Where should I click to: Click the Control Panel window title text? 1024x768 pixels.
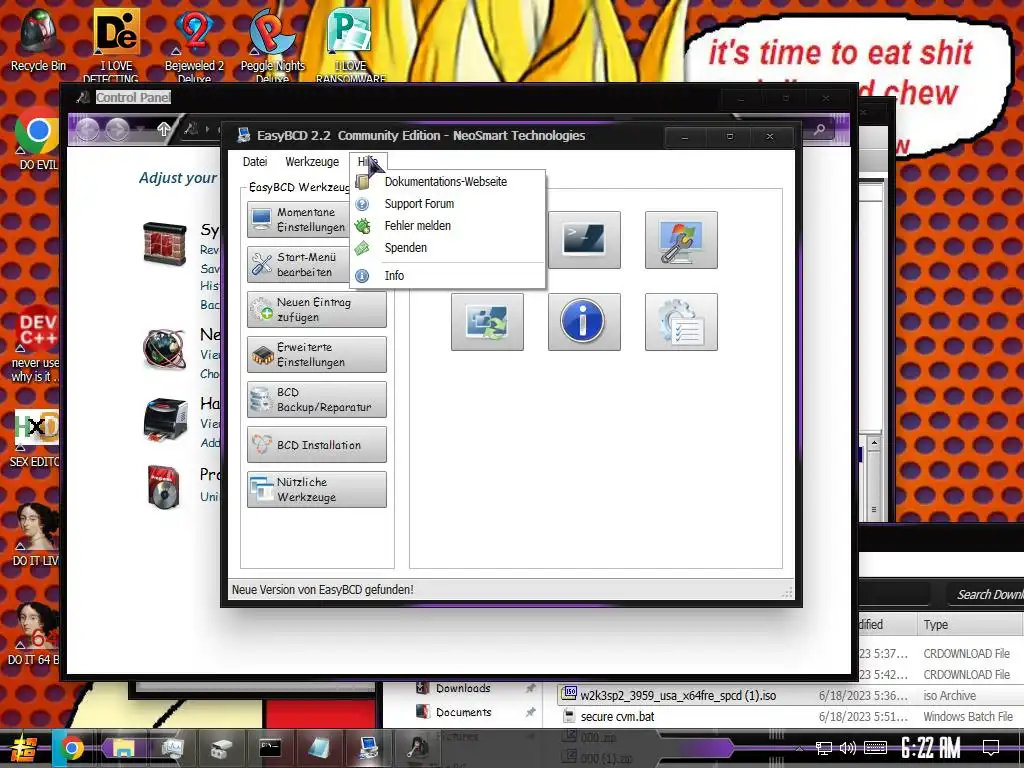click(x=133, y=97)
